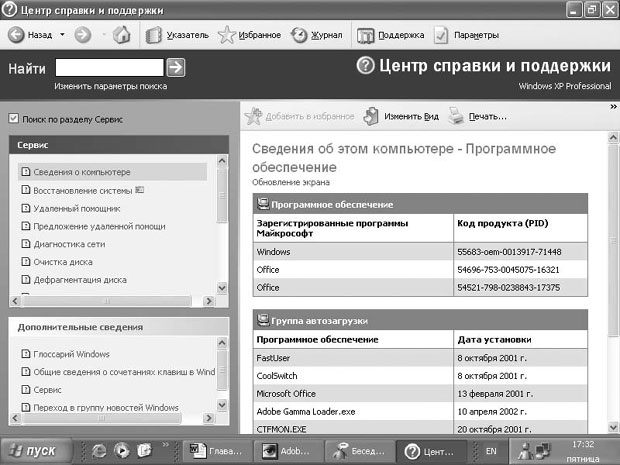Click Messenger tray icon
The height and width of the screenshot is (465, 620).
[x=525, y=451]
